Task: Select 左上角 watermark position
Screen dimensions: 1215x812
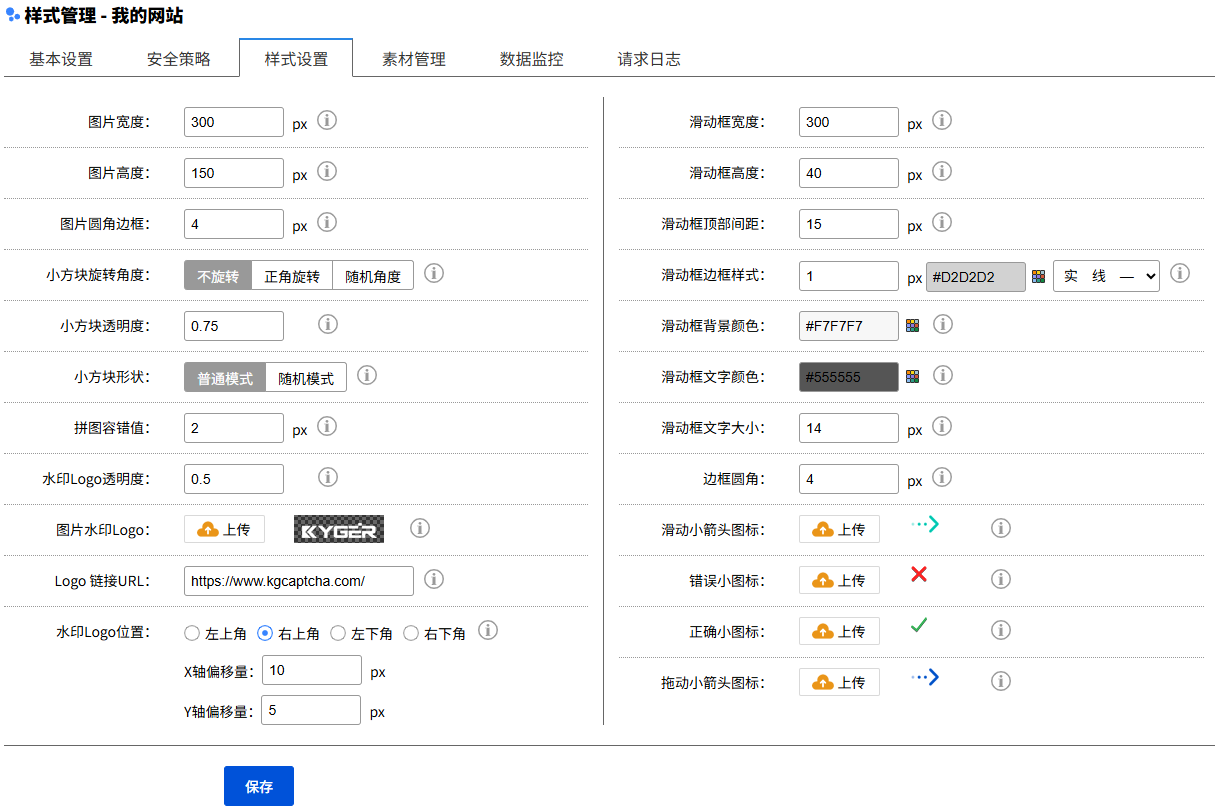Action: (x=192, y=633)
